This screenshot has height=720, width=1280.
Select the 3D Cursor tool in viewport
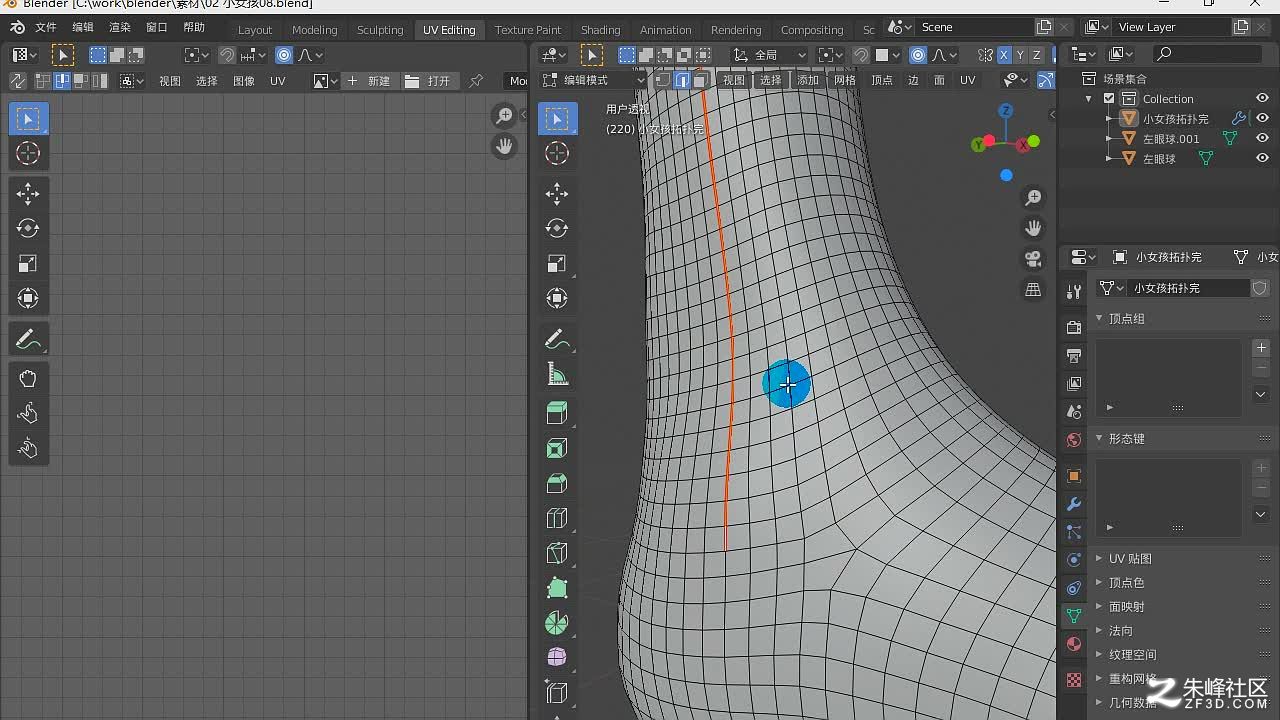(557, 153)
